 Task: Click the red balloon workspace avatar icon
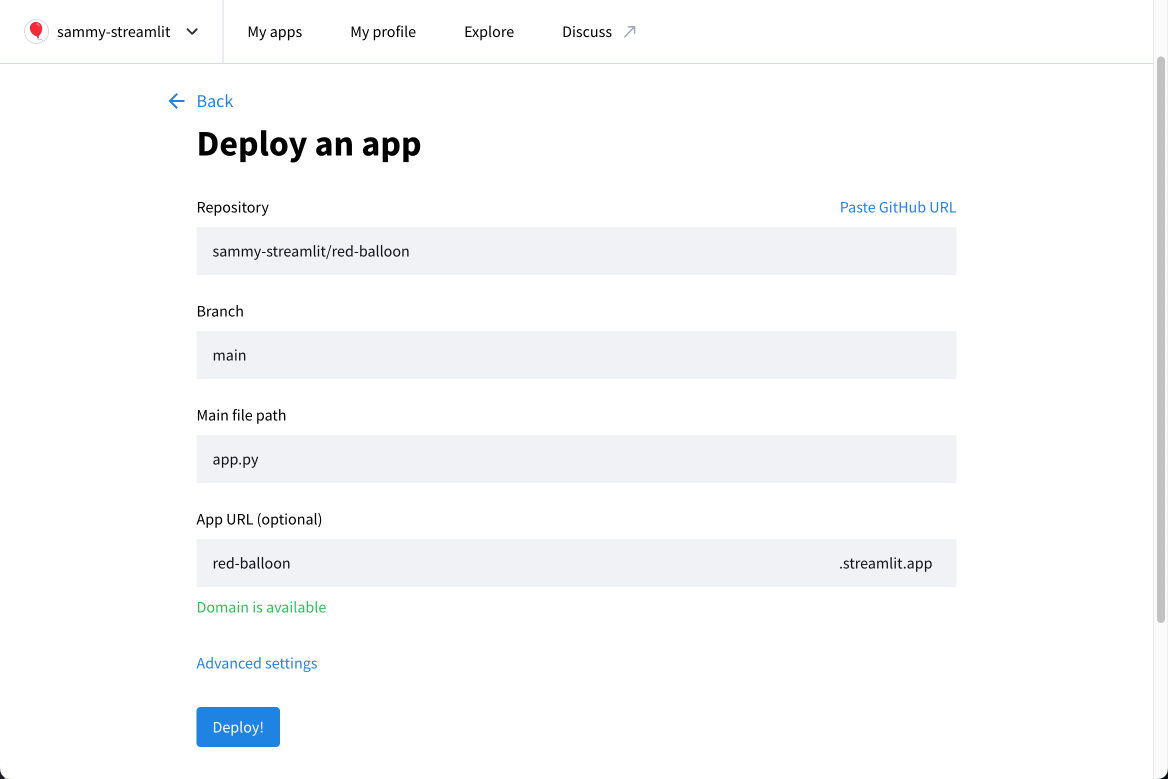tap(36, 31)
